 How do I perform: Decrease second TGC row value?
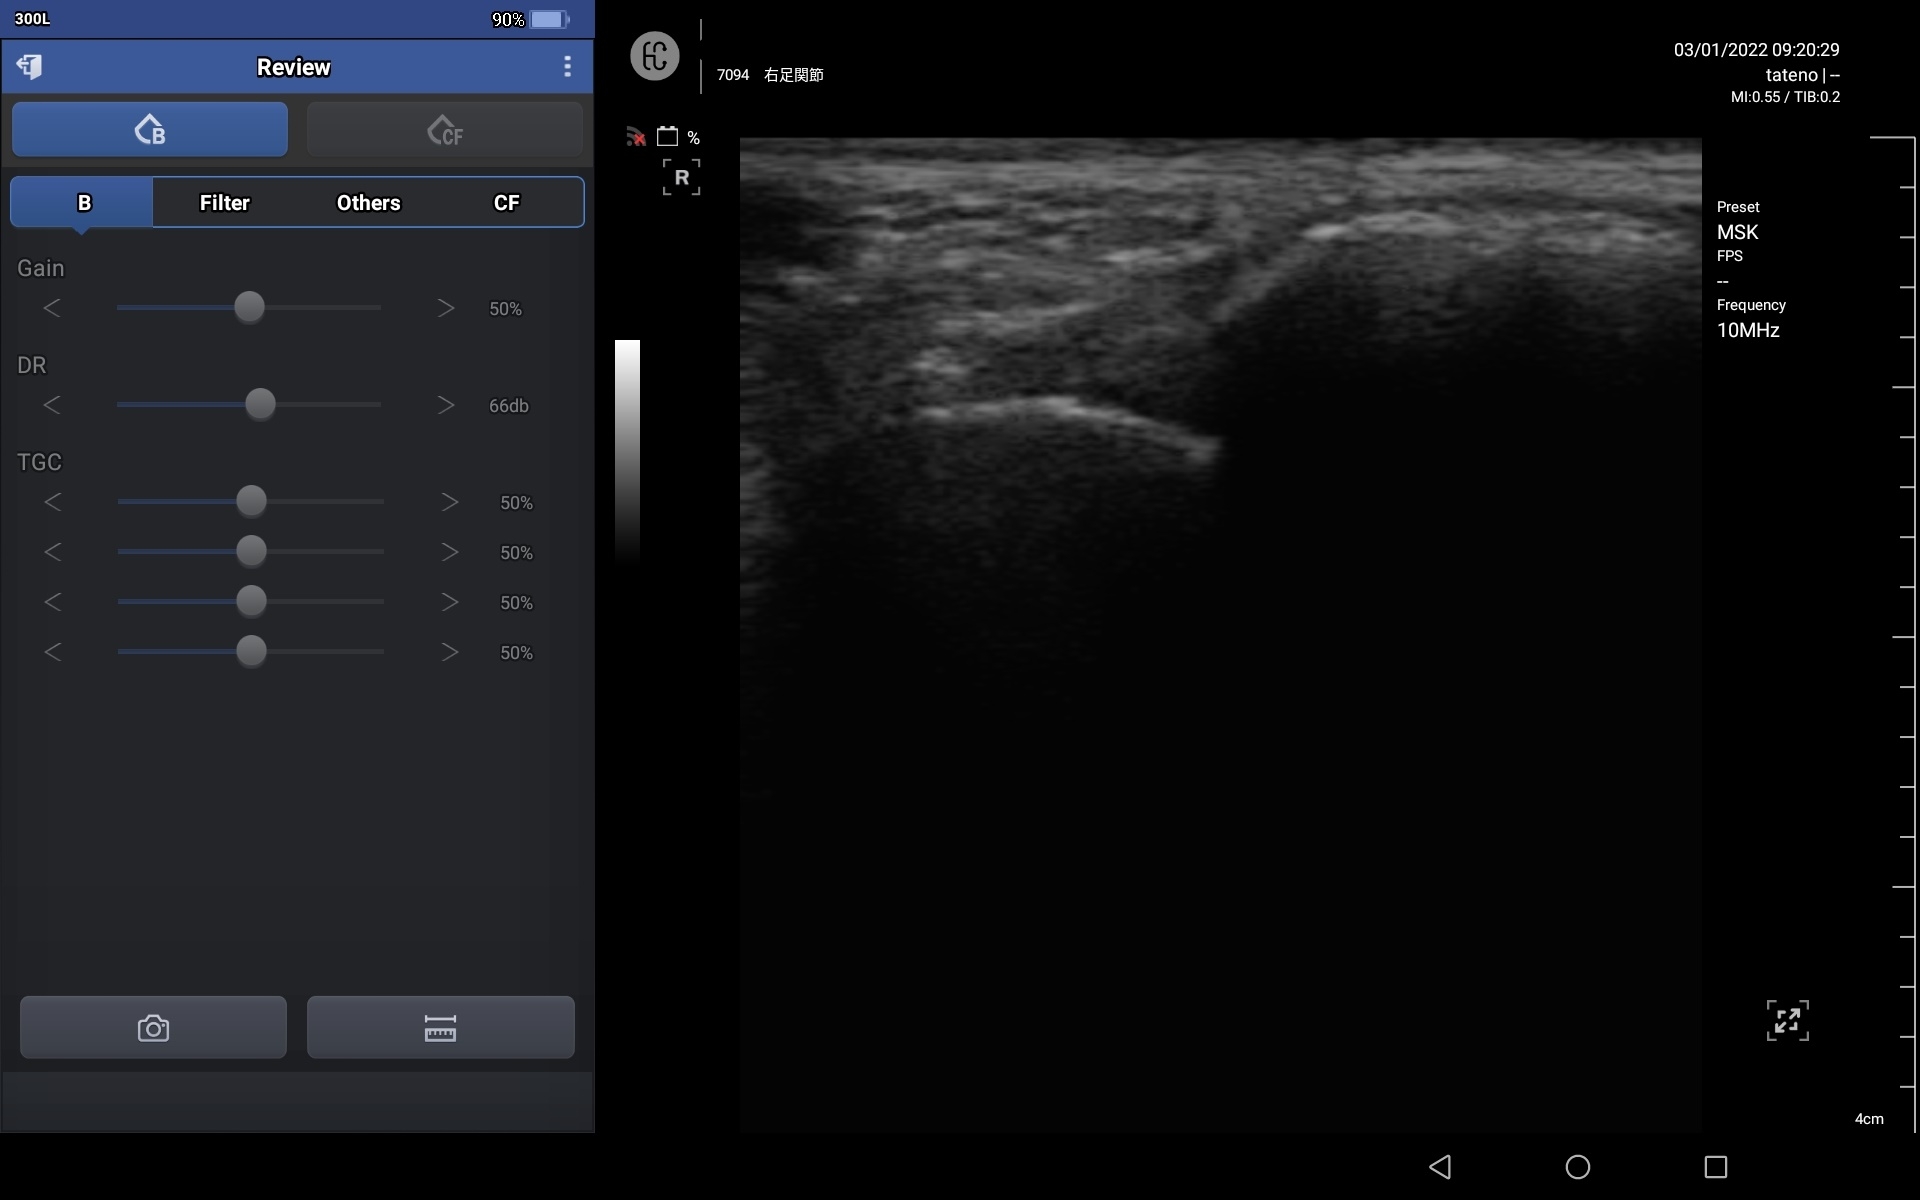pos(52,552)
